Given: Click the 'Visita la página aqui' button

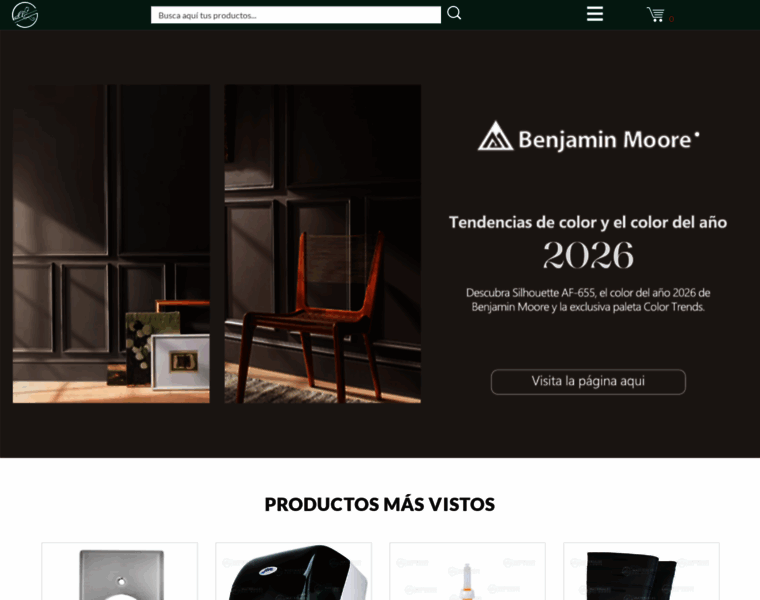Looking at the screenshot, I should (x=588, y=381).
